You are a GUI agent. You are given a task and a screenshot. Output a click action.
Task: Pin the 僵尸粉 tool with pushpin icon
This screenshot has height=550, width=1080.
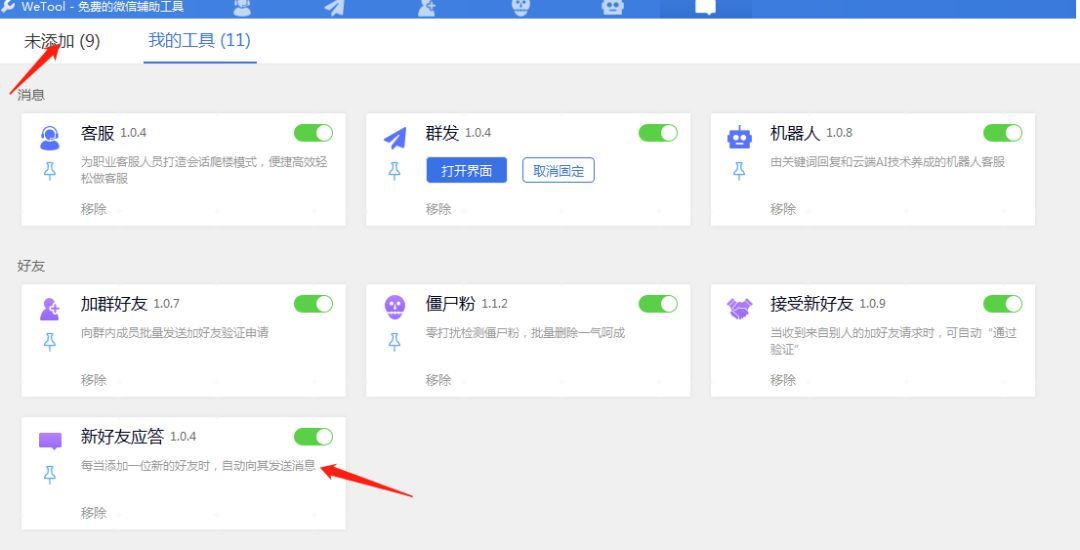point(395,342)
